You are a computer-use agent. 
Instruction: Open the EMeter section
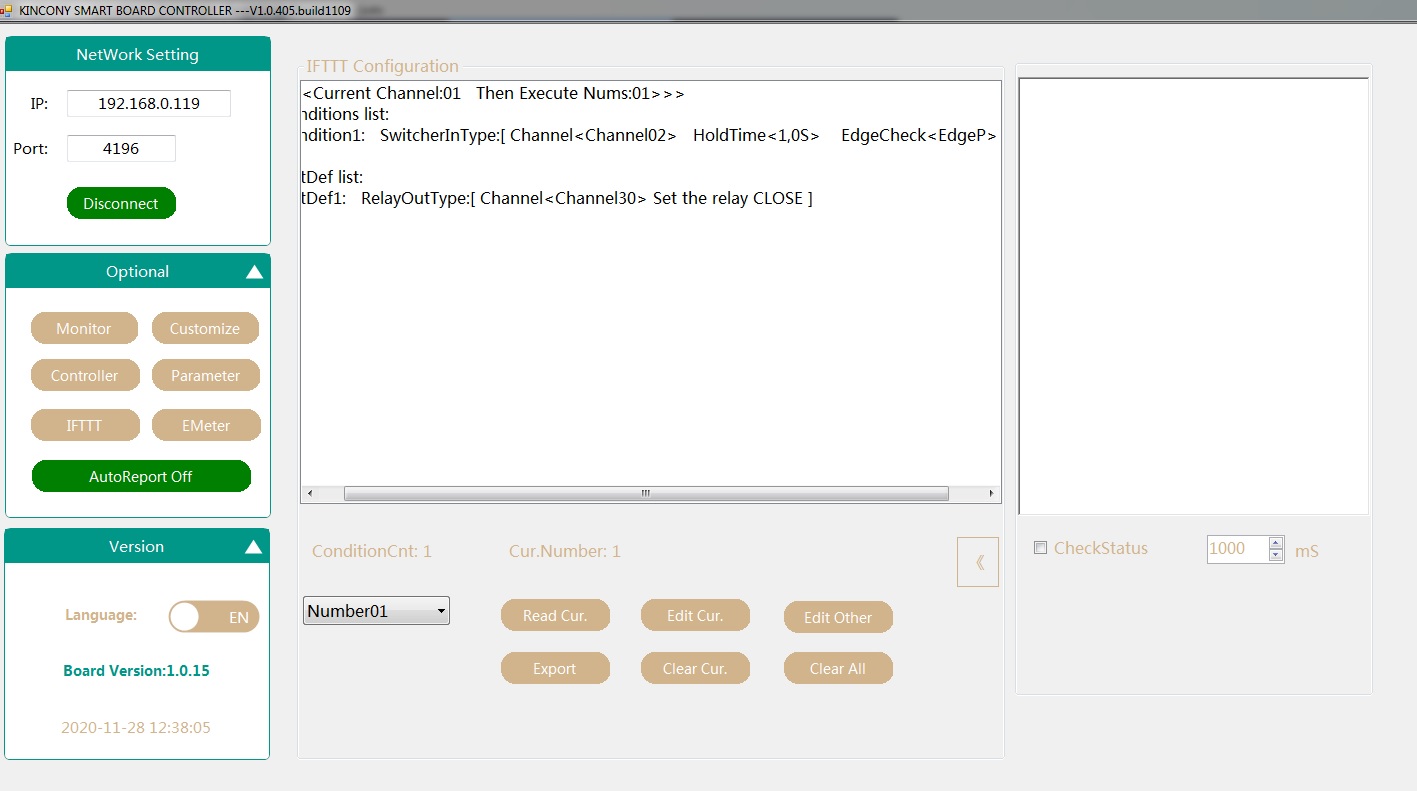(x=206, y=425)
